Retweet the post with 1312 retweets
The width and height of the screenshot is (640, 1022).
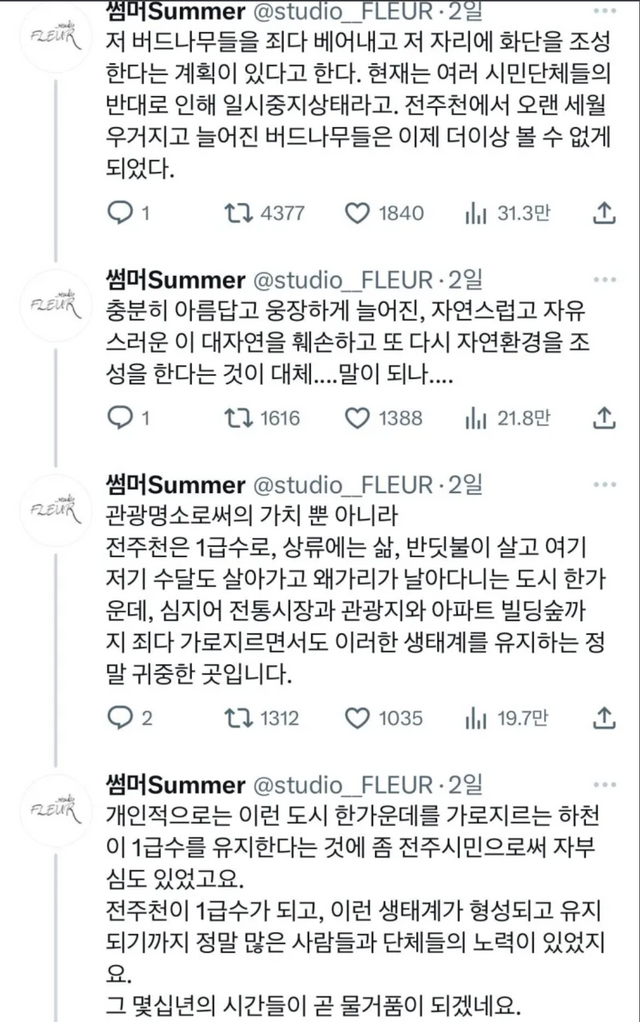[236, 717]
